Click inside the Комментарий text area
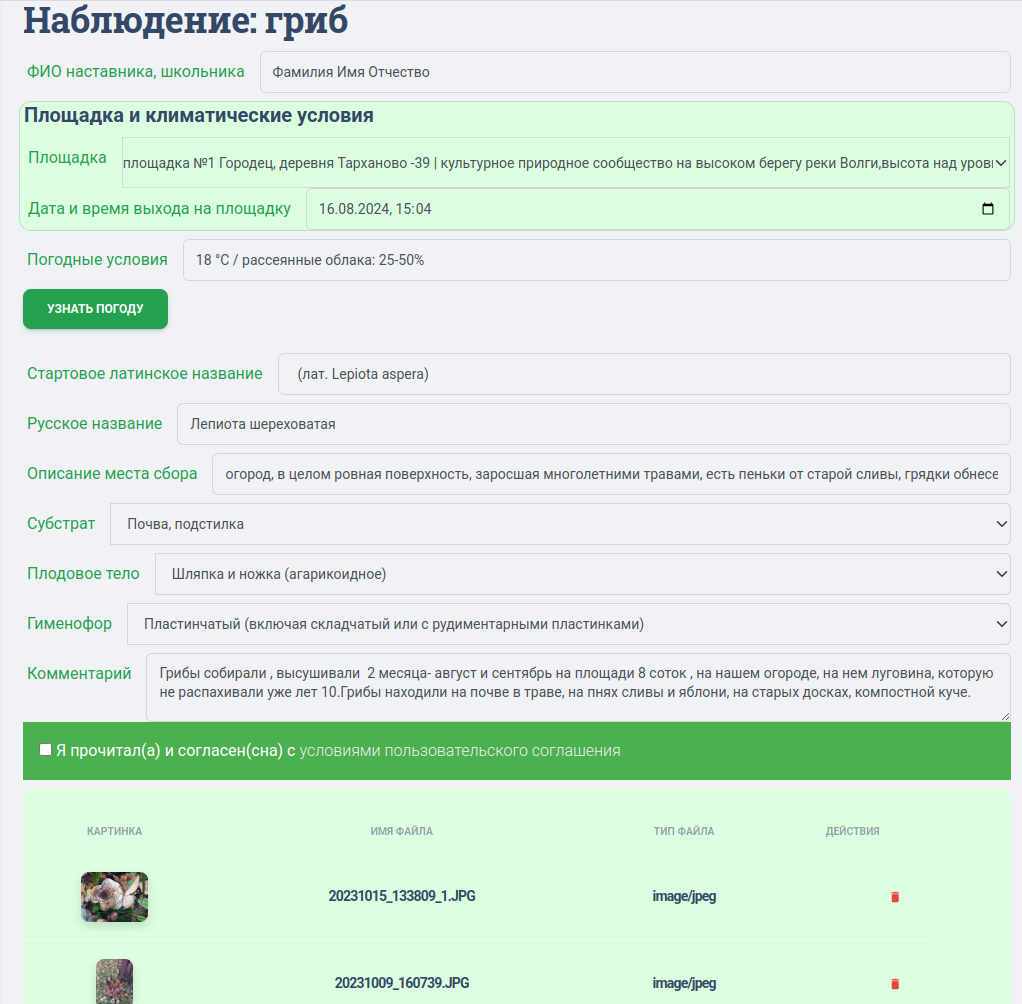This screenshot has height=1004, width=1022. click(577, 686)
